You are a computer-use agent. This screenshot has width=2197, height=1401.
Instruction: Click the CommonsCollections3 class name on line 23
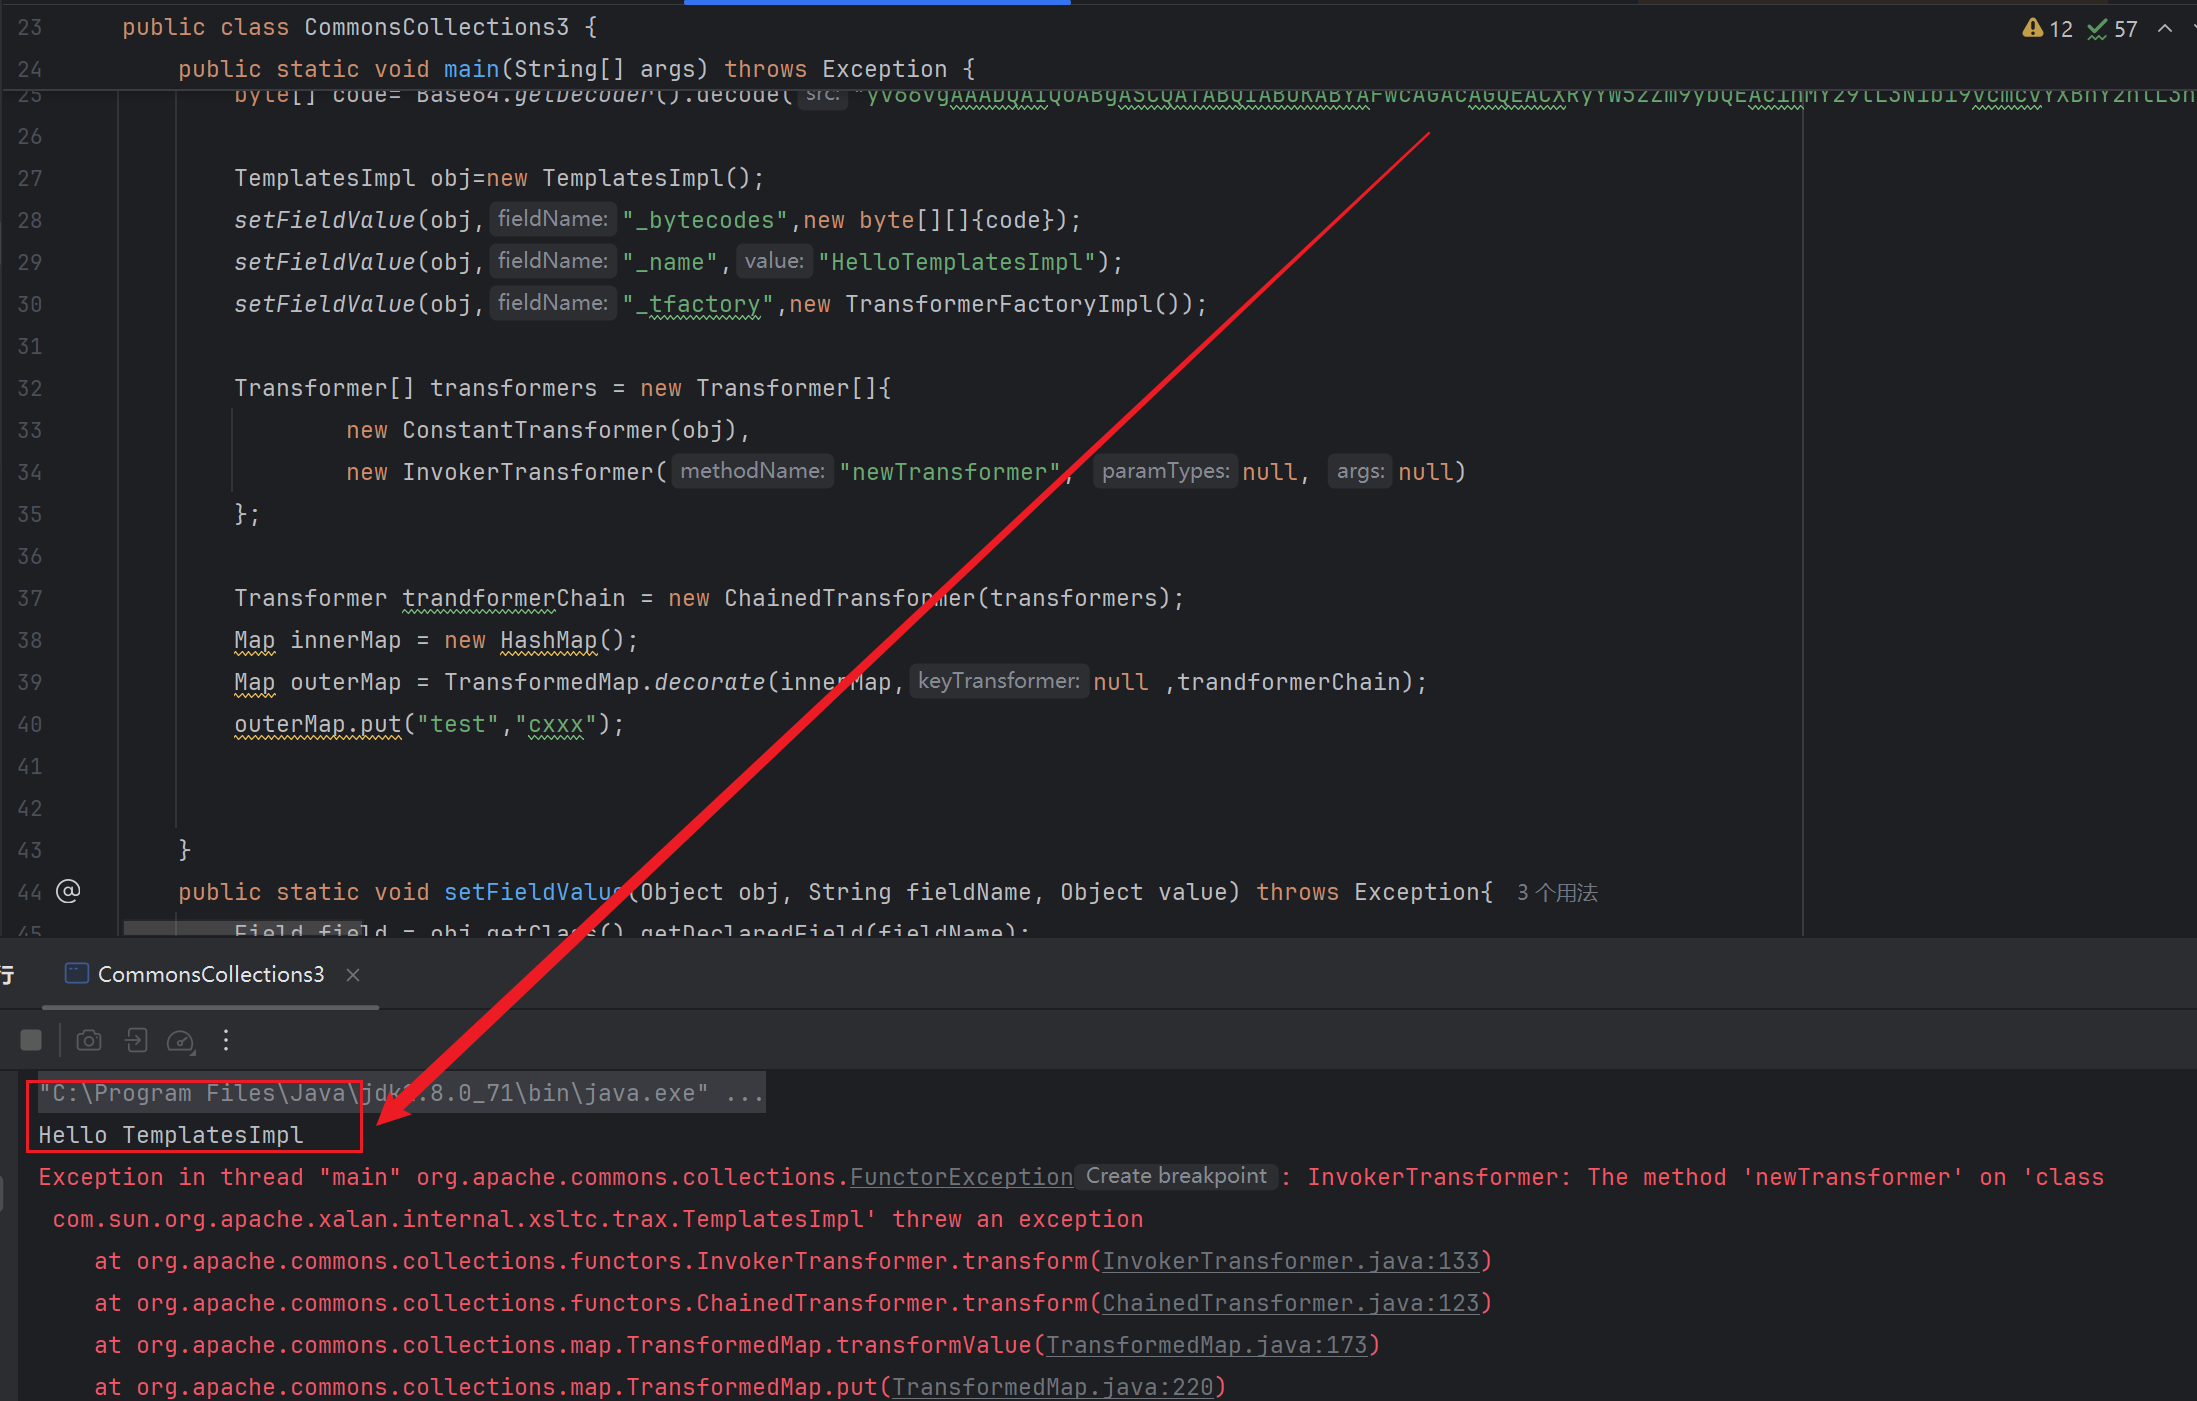pyautogui.click(x=437, y=27)
